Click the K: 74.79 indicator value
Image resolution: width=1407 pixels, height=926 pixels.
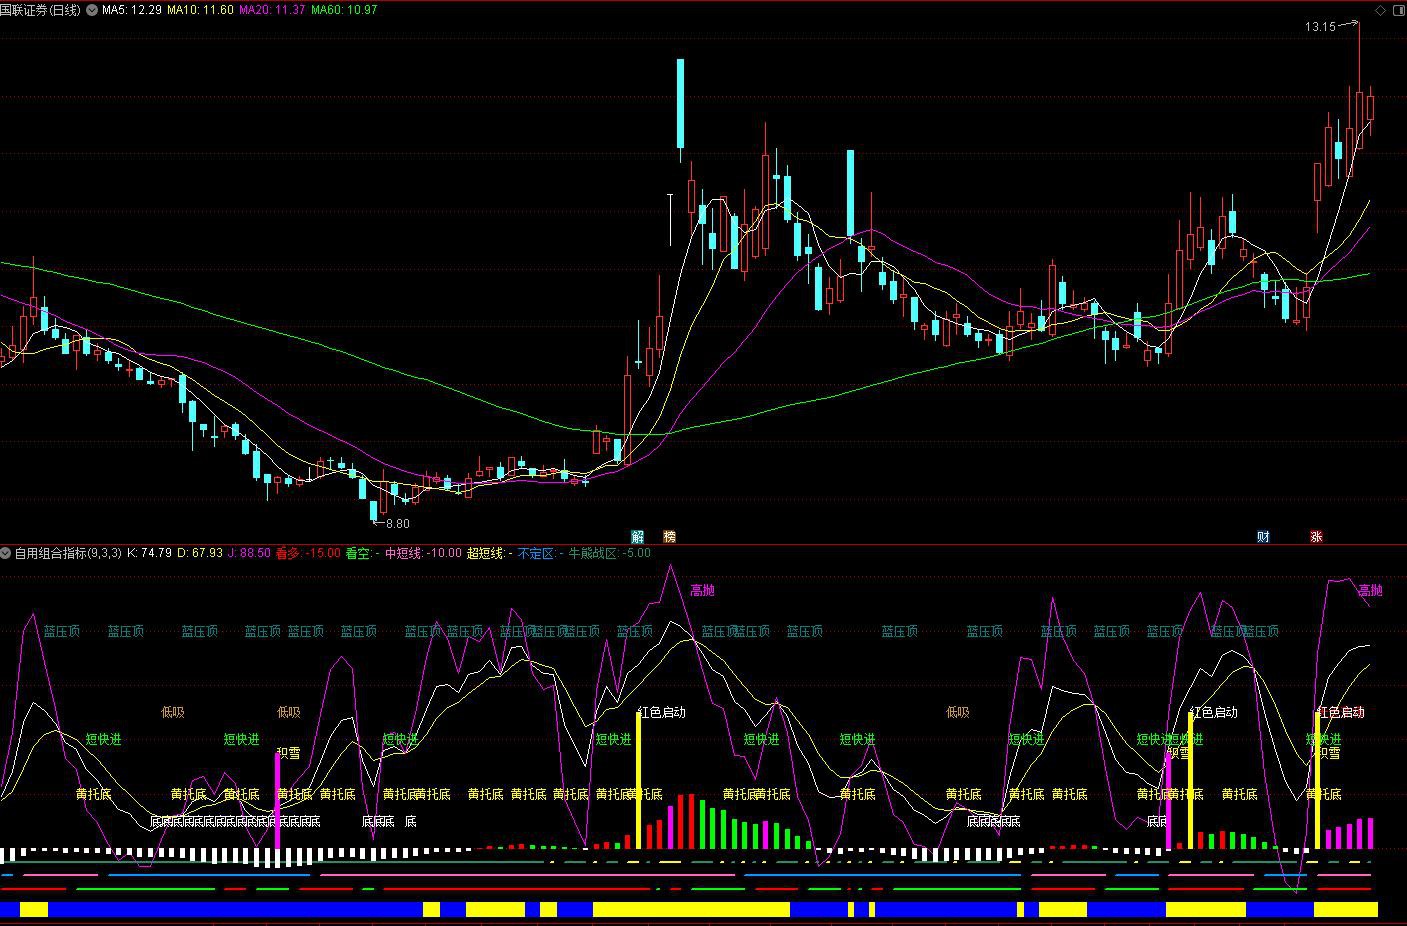pos(150,553)
